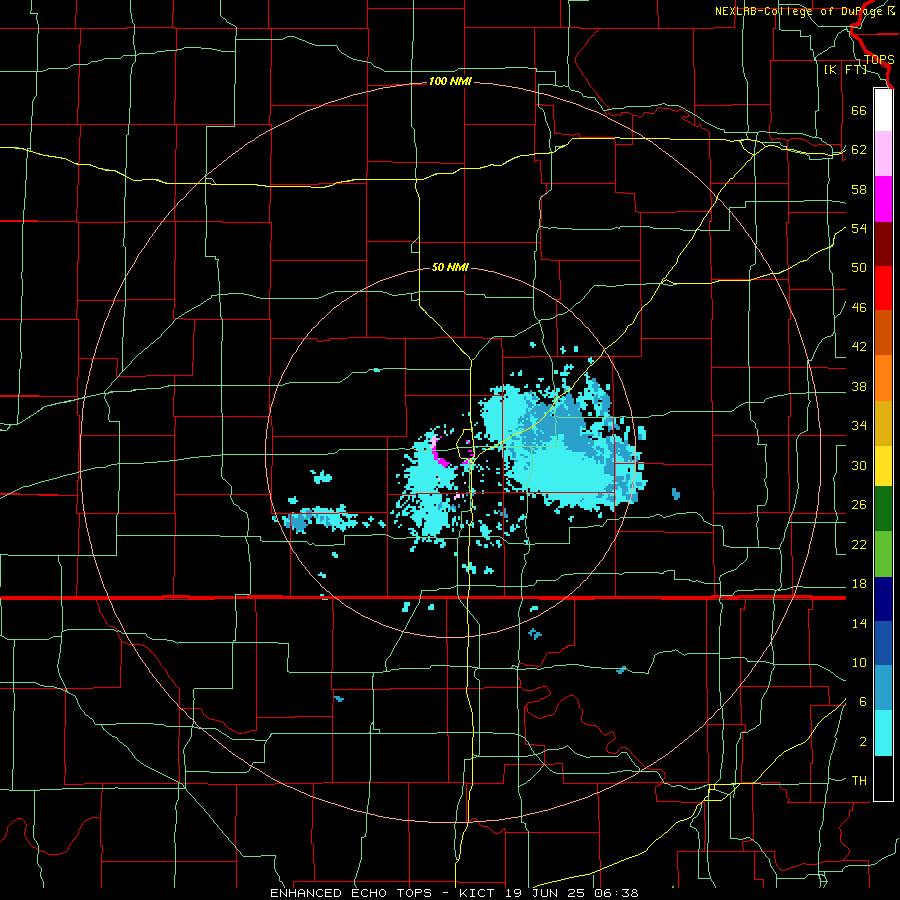Viewport: 900px width, 900px height.
Task: Select the dark green legend swatch
Action: (x=883, y=509)
